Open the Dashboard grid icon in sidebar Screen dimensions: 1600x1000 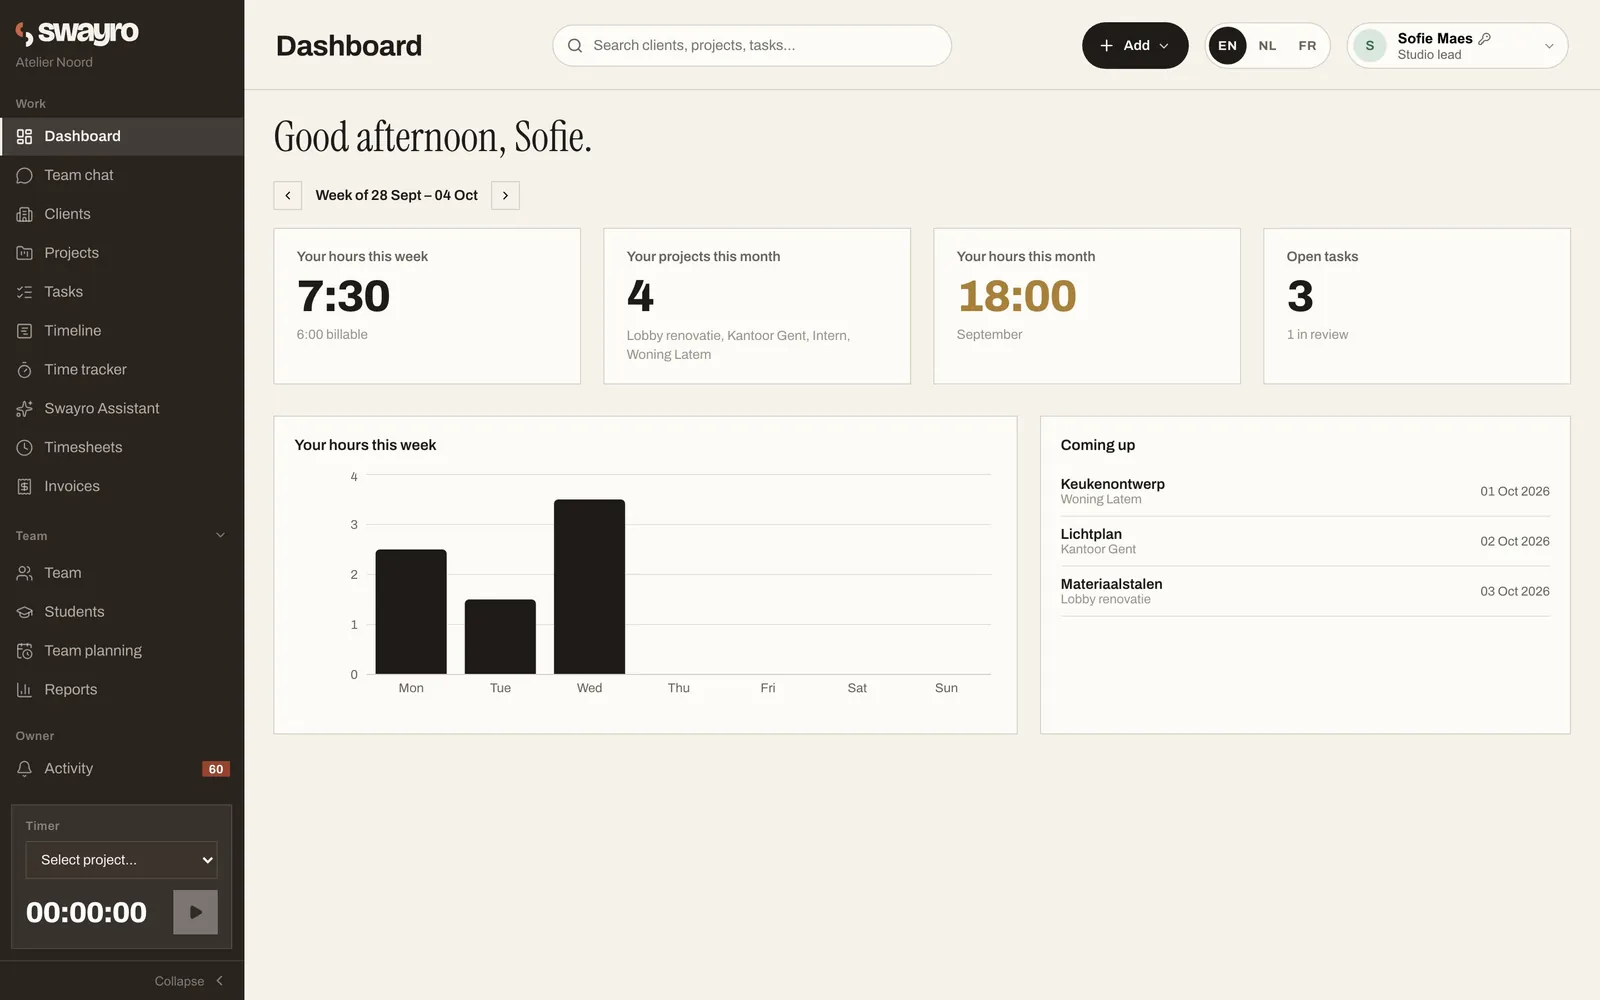coord(24,136)
